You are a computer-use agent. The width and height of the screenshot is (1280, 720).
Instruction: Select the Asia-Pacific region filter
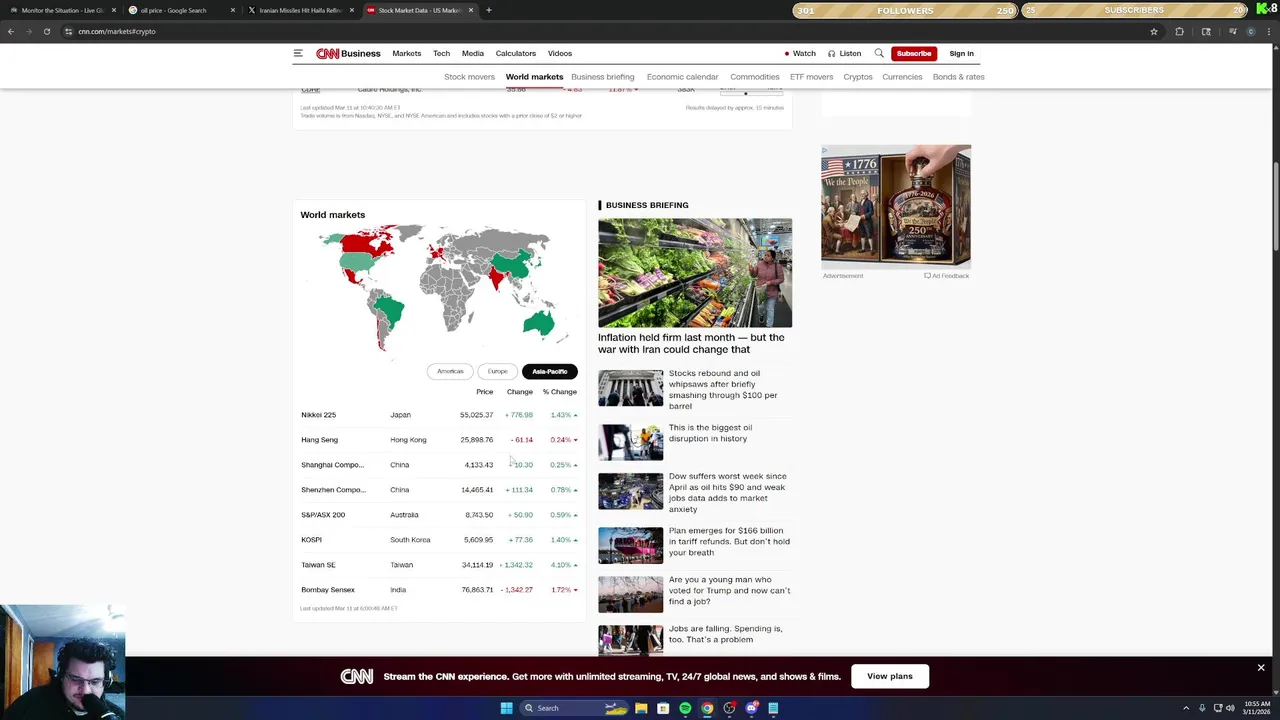(x=549, y=371)
